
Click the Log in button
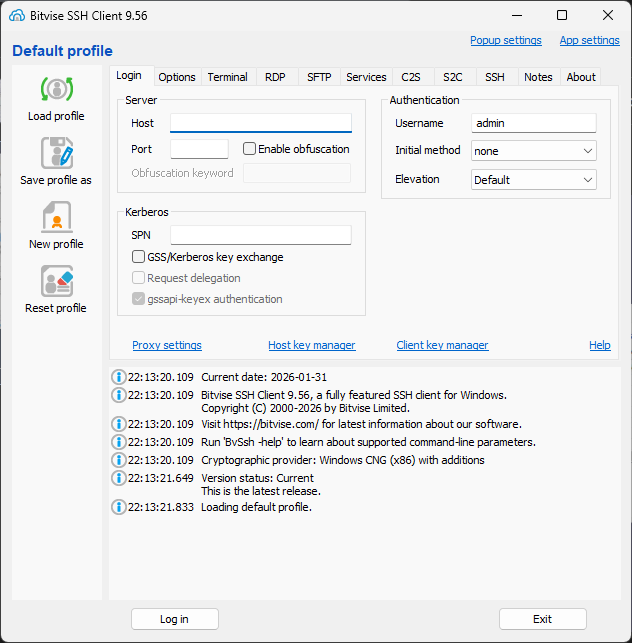(x=175, y=619)
